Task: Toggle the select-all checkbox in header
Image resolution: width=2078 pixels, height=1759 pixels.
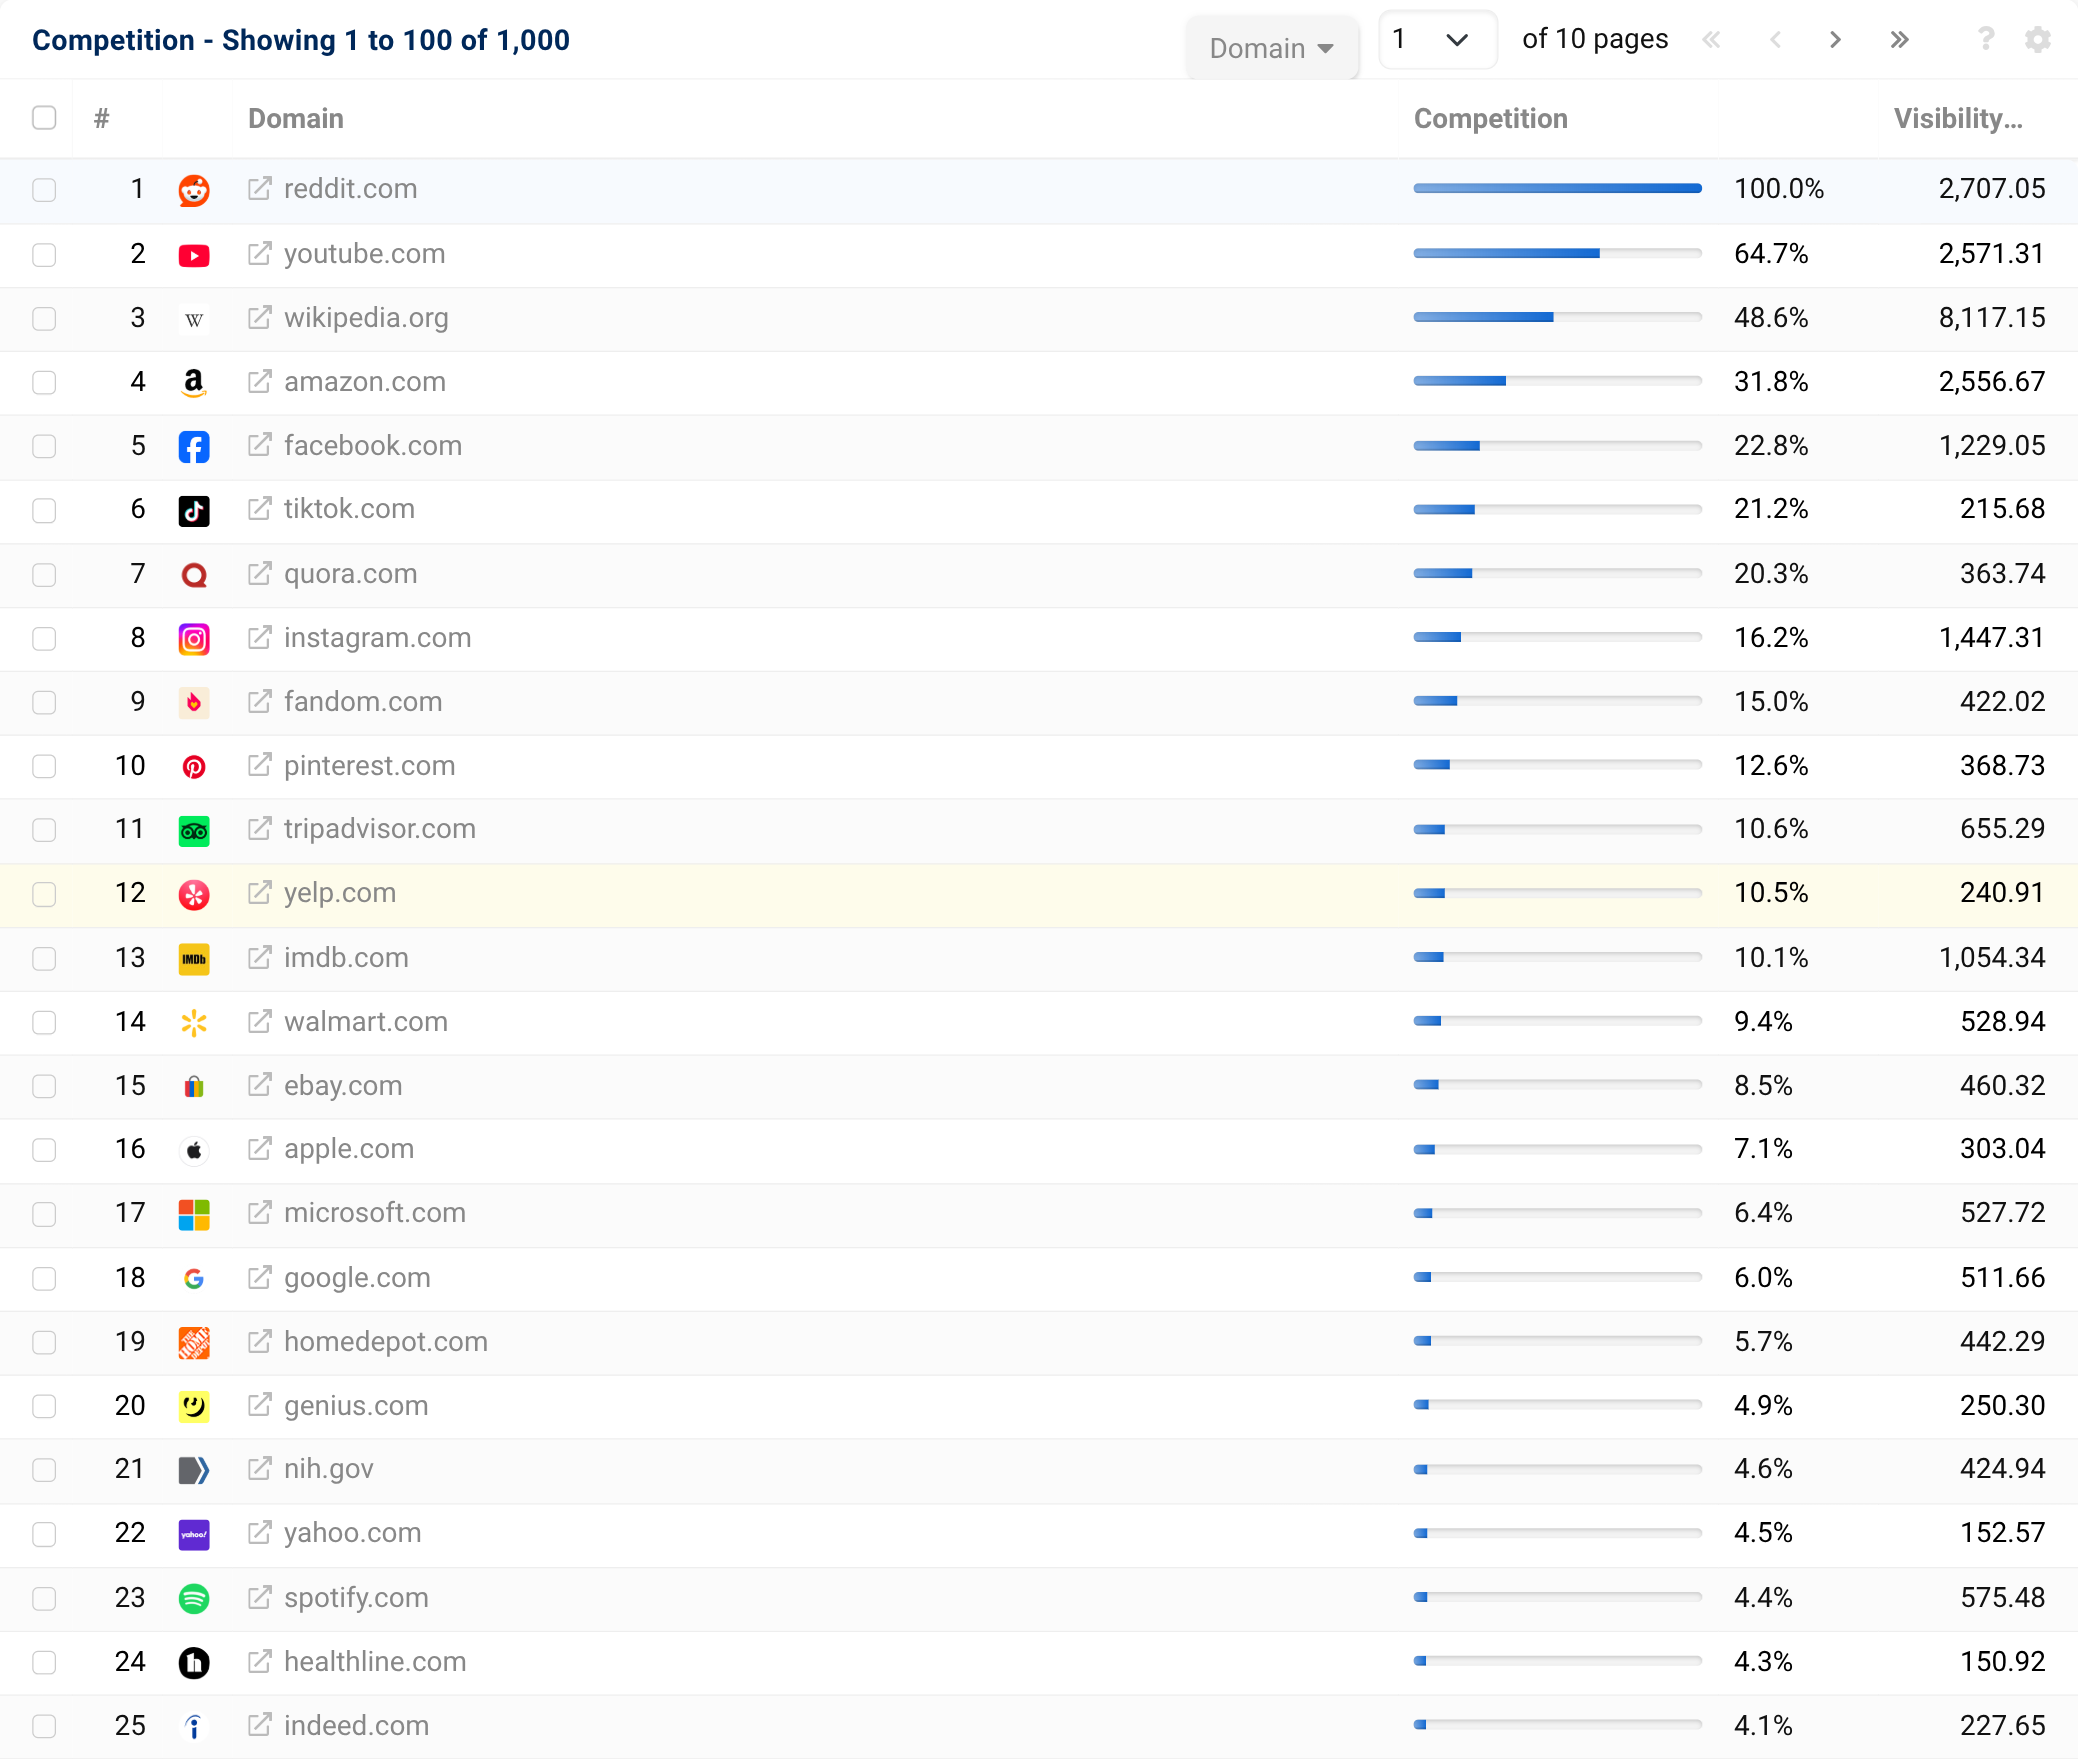Action: pyautogui.click(x=44, y=118)
